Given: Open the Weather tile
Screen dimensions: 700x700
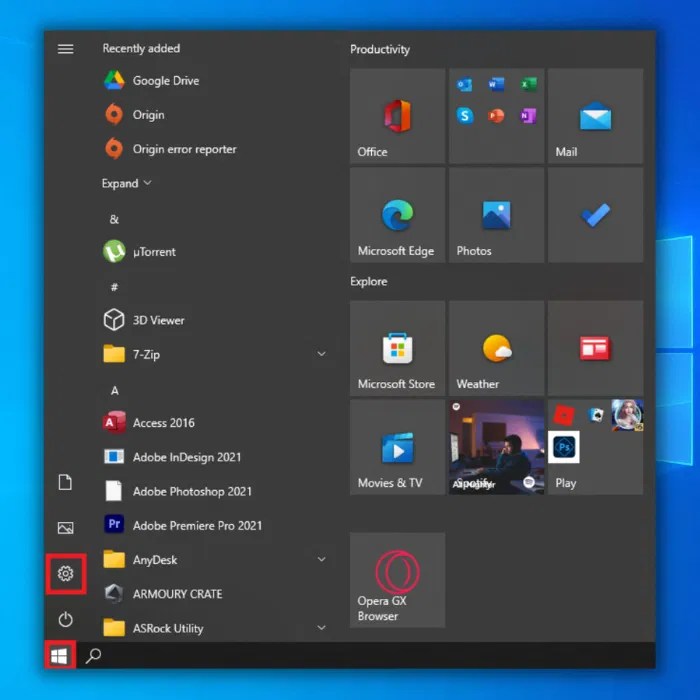Looking at the screenshot, I should coord(496,348).
